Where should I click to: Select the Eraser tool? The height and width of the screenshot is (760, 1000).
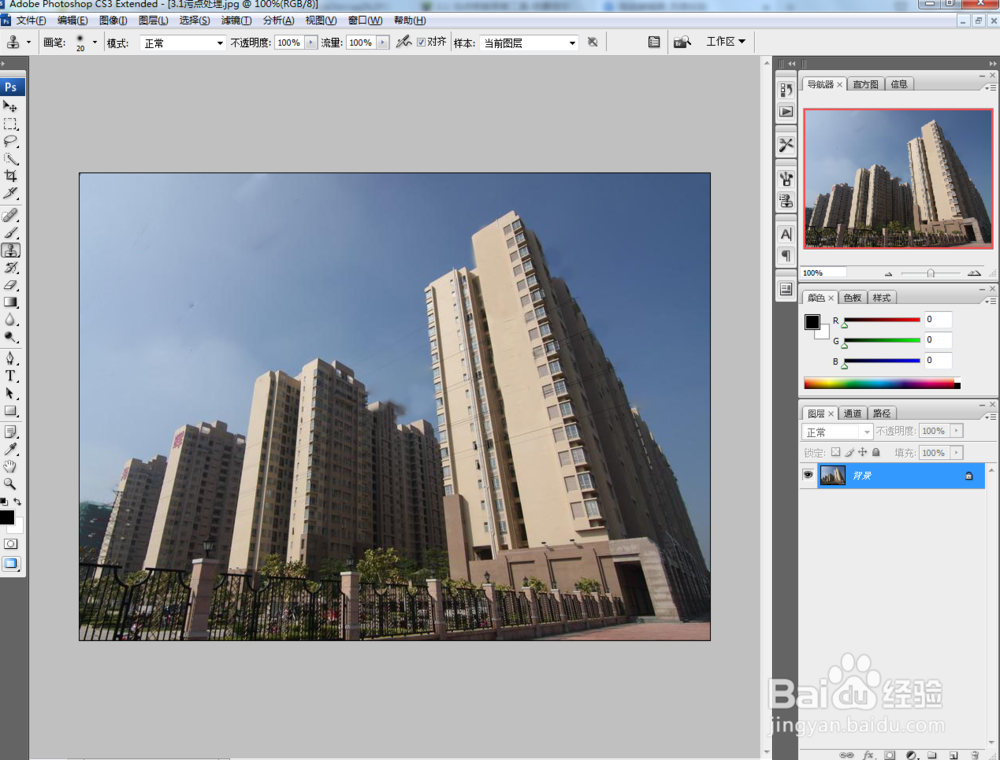[x=10, y=285]
